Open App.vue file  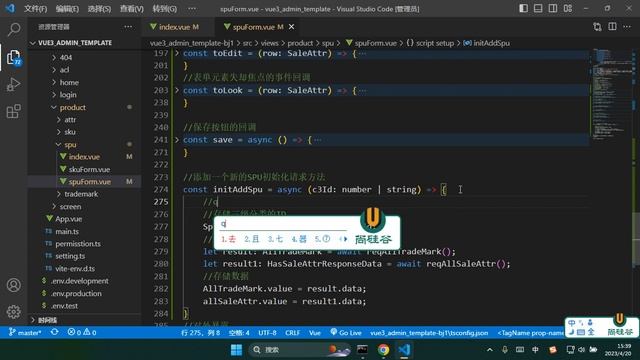click(x=69, y=219)
